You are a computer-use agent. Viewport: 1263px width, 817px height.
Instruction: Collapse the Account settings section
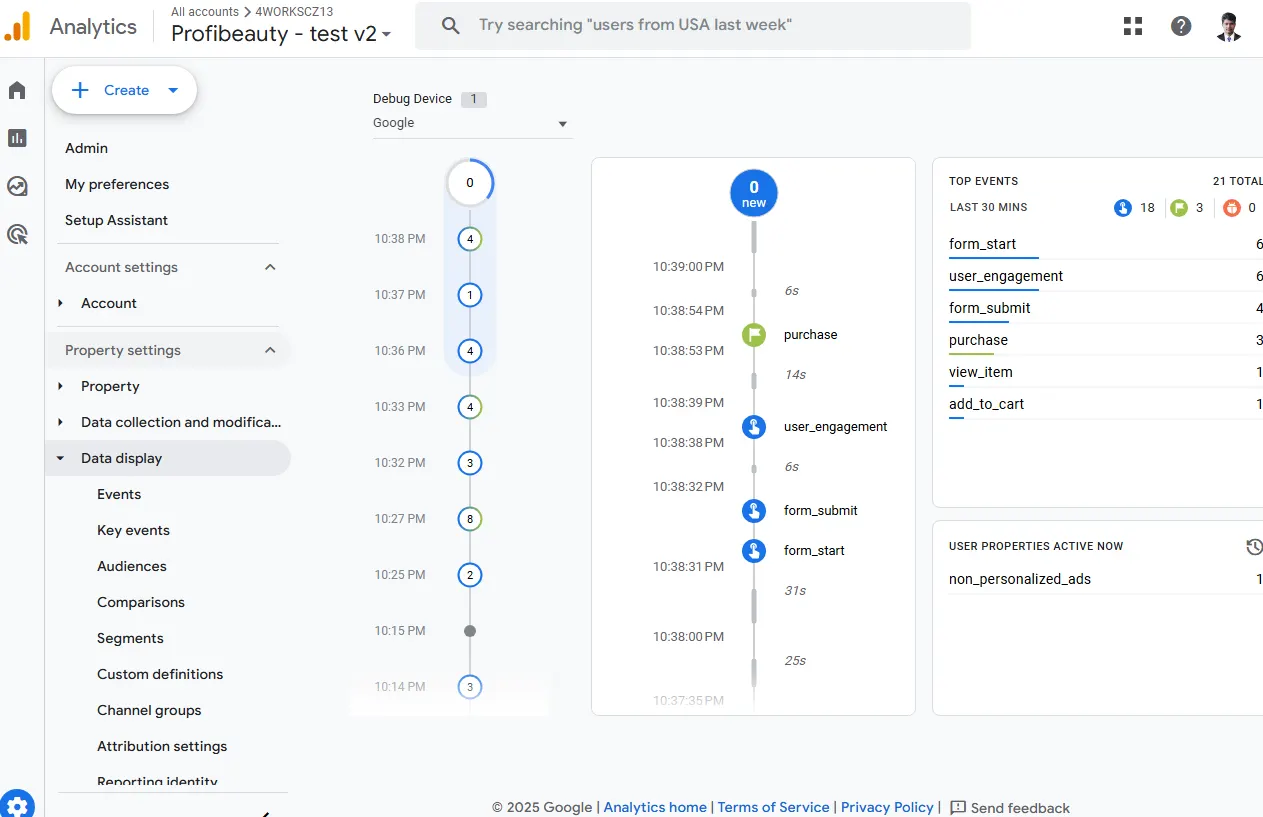(x=270, y=267)
